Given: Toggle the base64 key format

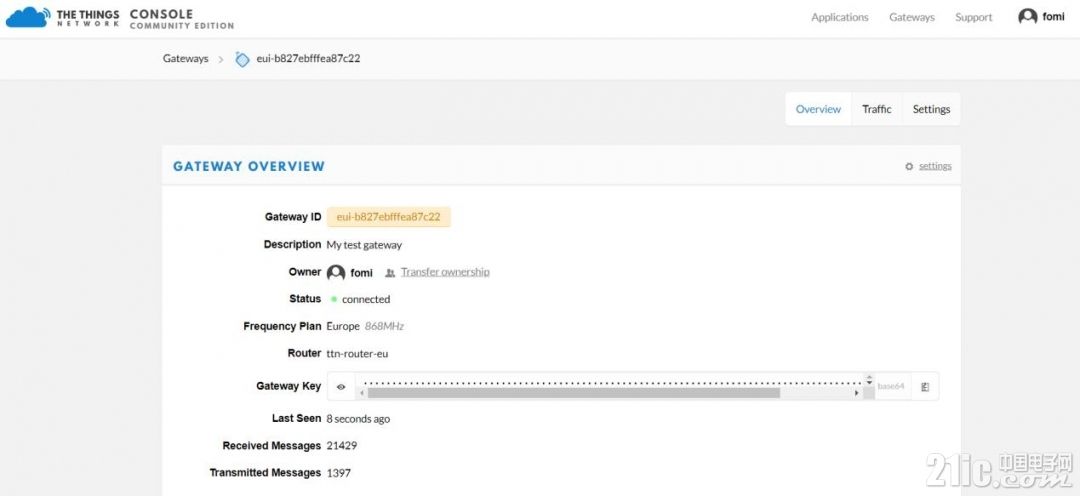Looking at the screenshot, I should [x=891, y=386].
